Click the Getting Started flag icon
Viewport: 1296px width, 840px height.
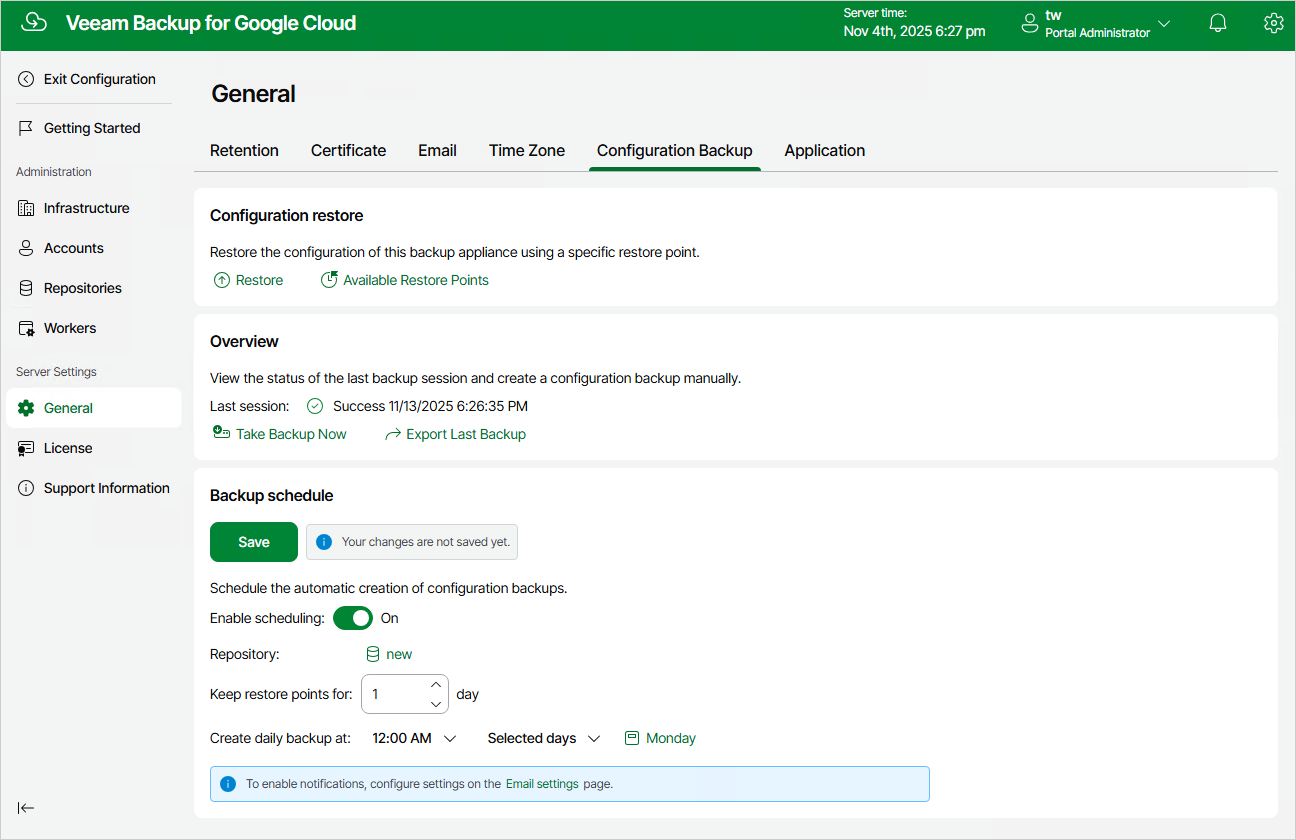(x=26, y=128)
